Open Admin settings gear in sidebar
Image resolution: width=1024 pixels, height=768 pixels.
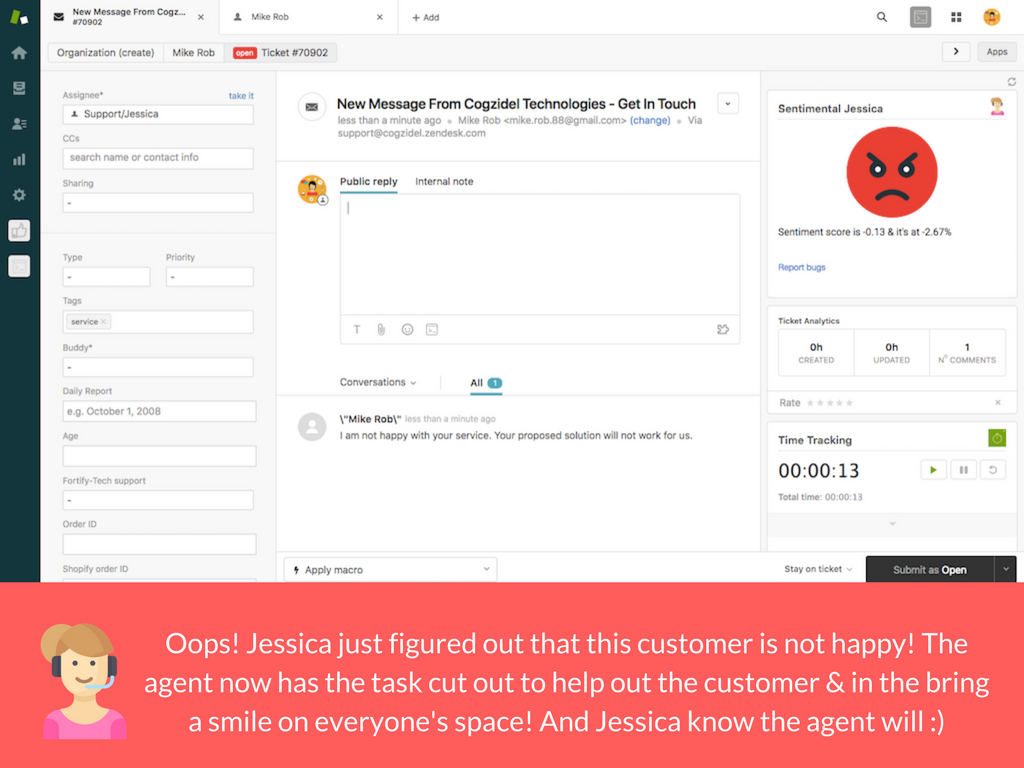click(19, 195)
